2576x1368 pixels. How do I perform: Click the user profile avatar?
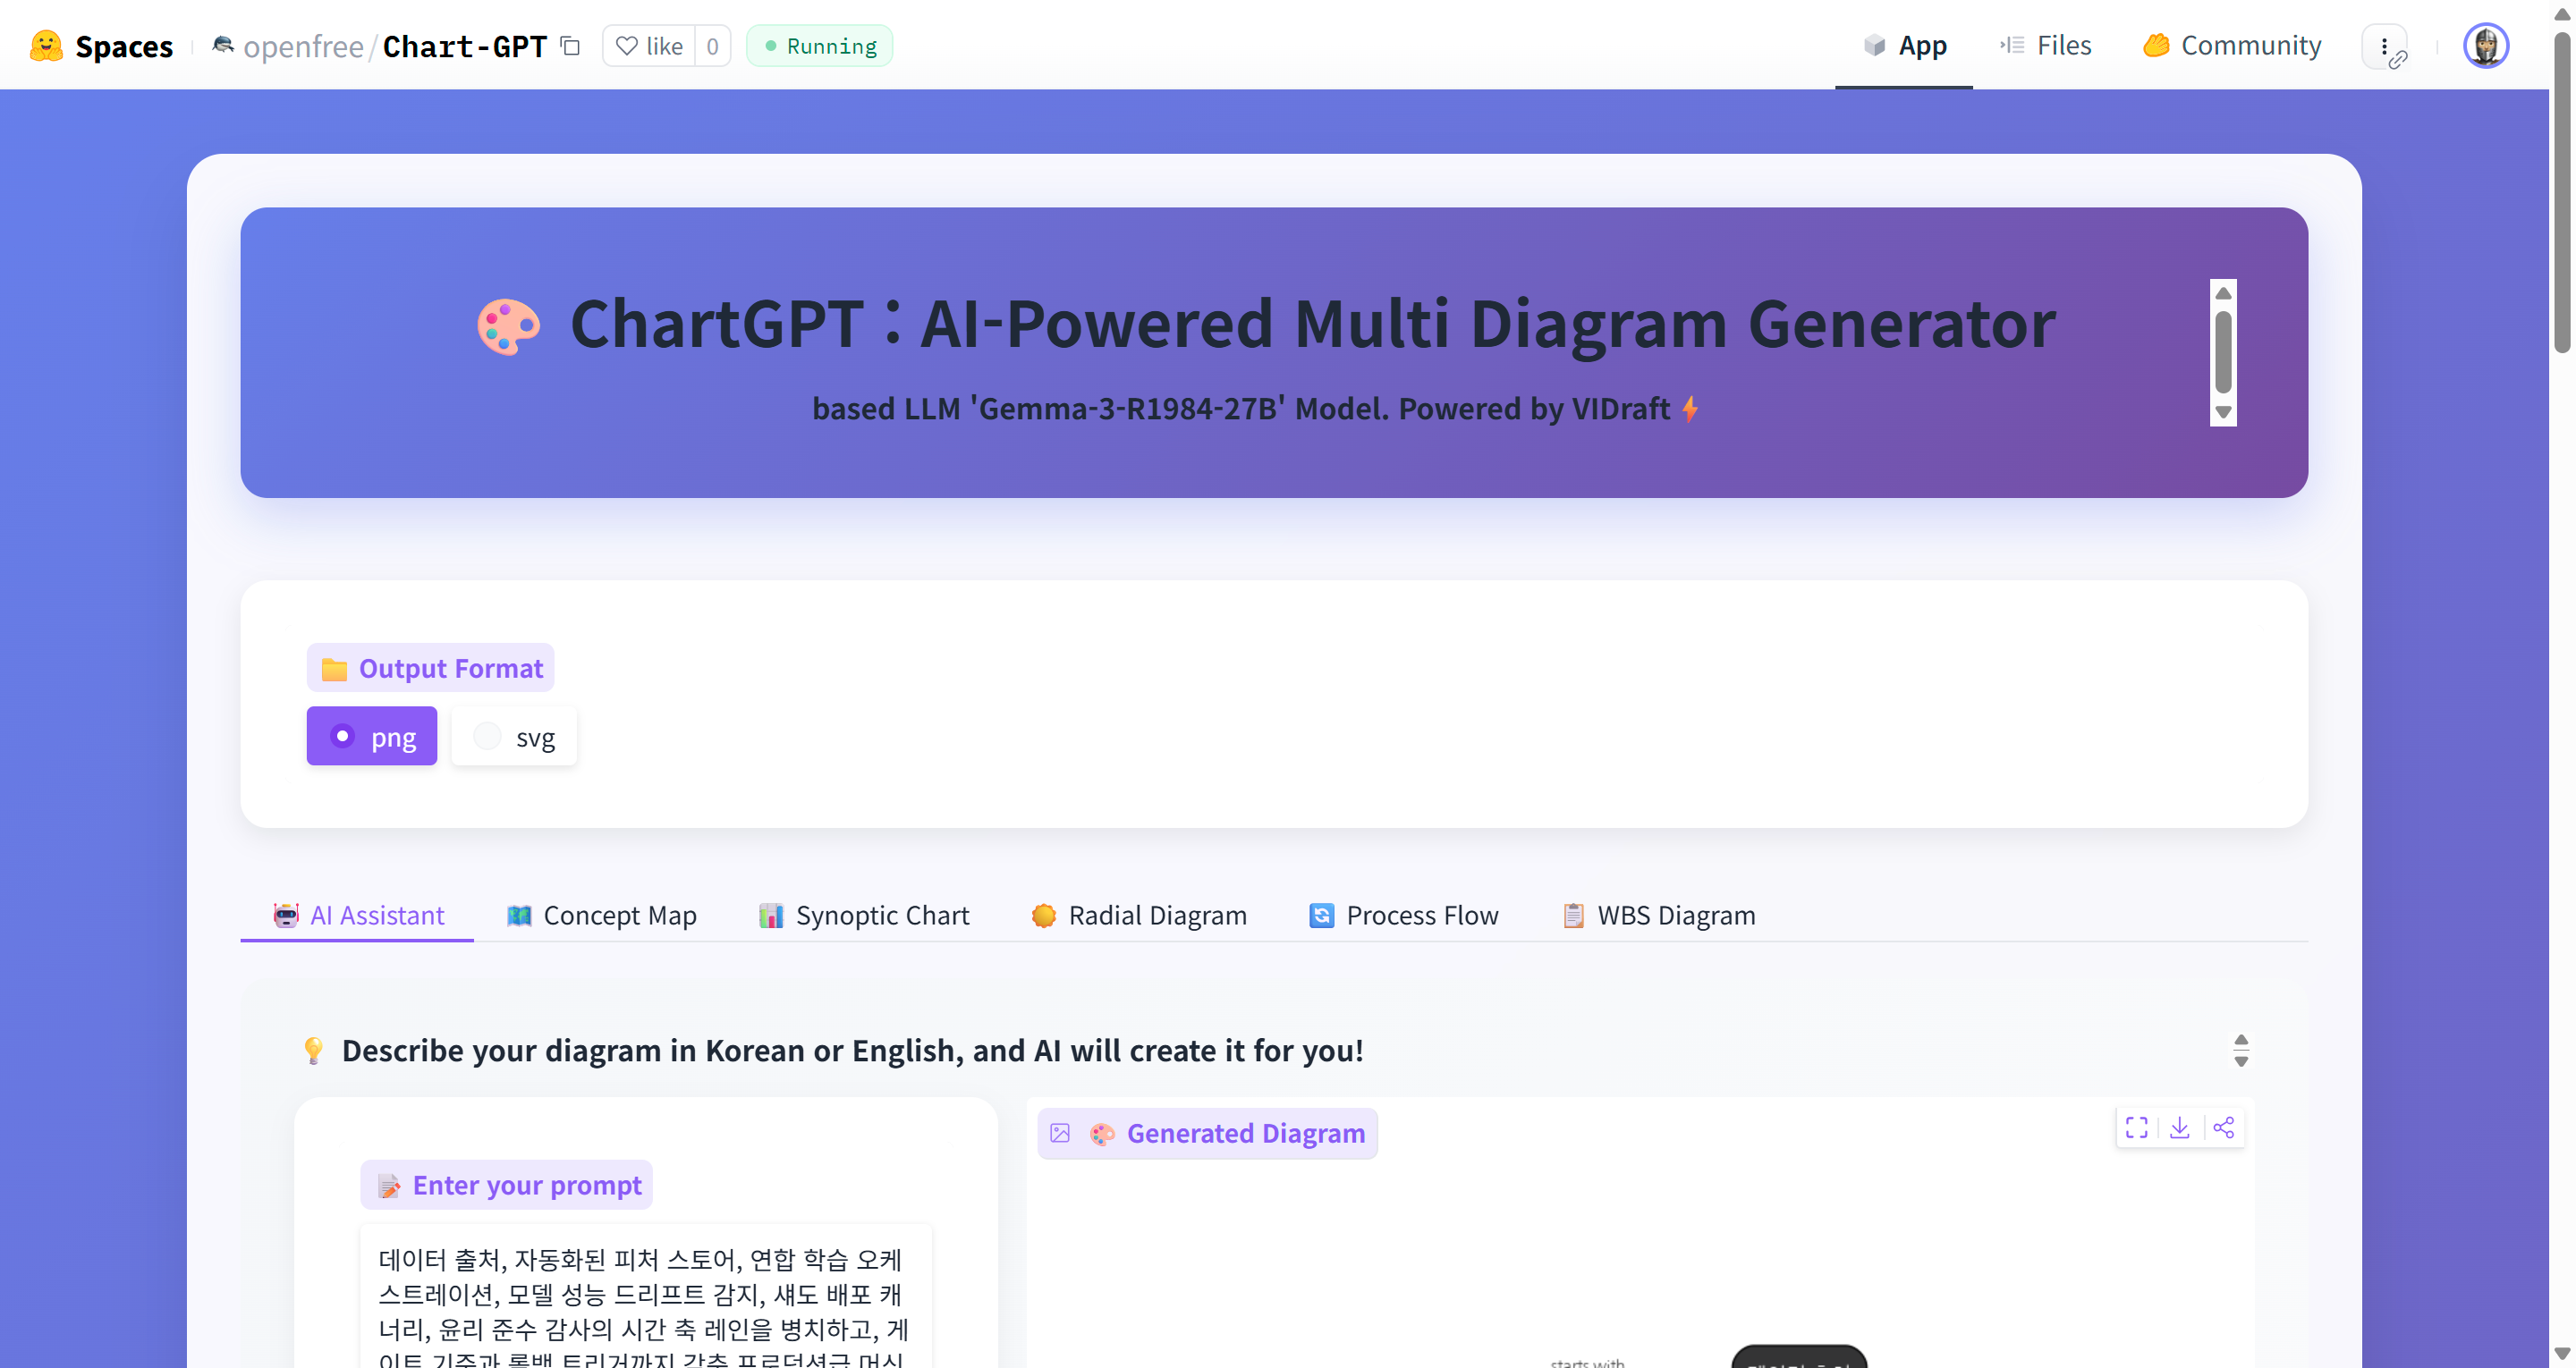click(x=2484, y=46)
